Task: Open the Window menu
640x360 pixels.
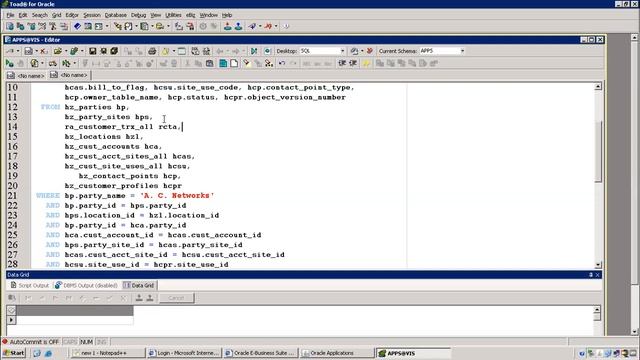Action: point(209,15)
